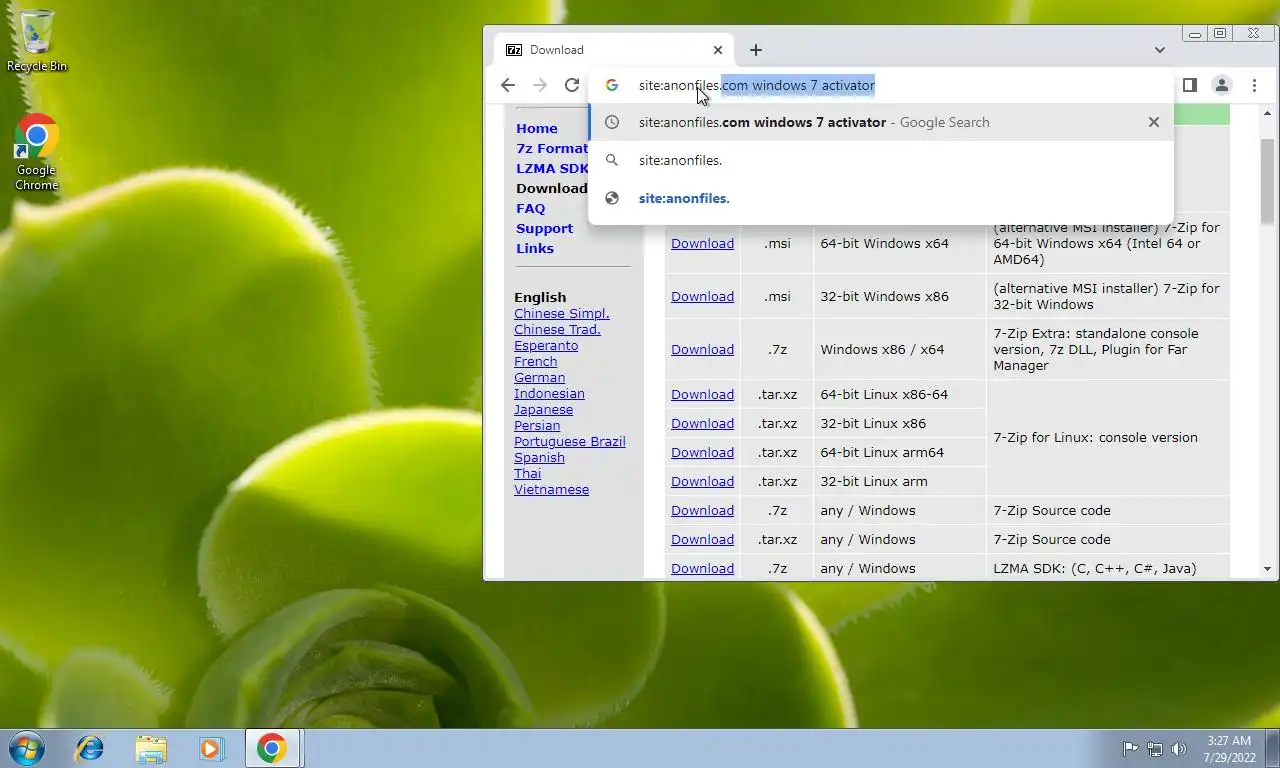
Task: Open the Recycle Bin desktop icon
Action: coord(37,40)
